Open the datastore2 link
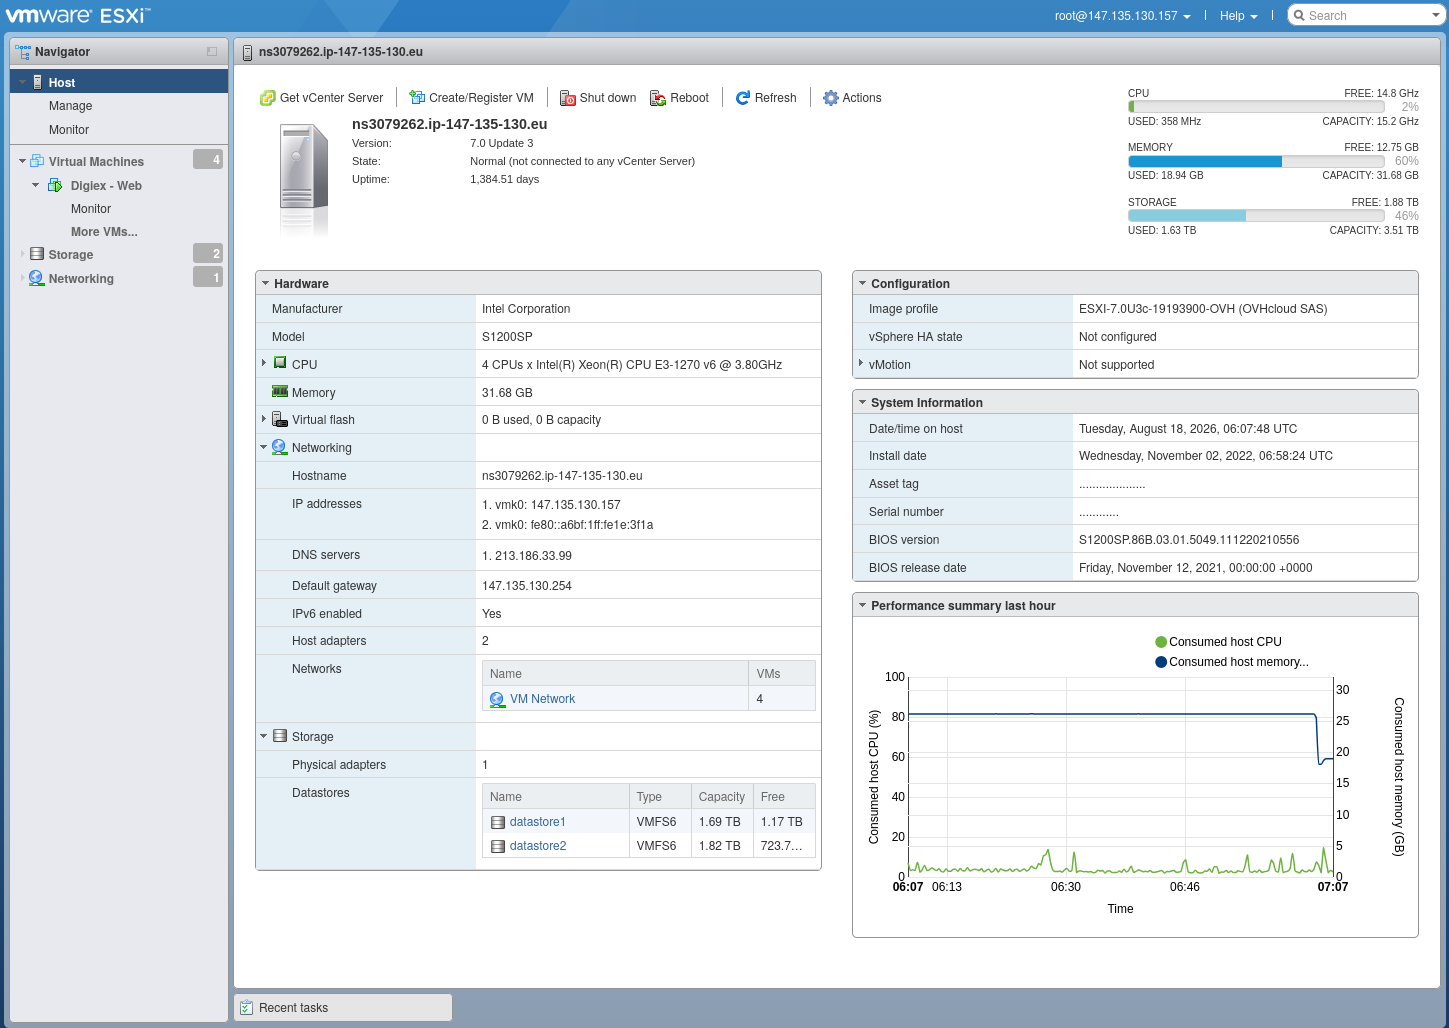The height and width of the screenshot is (1028, 1449). [x=538, y=846]
